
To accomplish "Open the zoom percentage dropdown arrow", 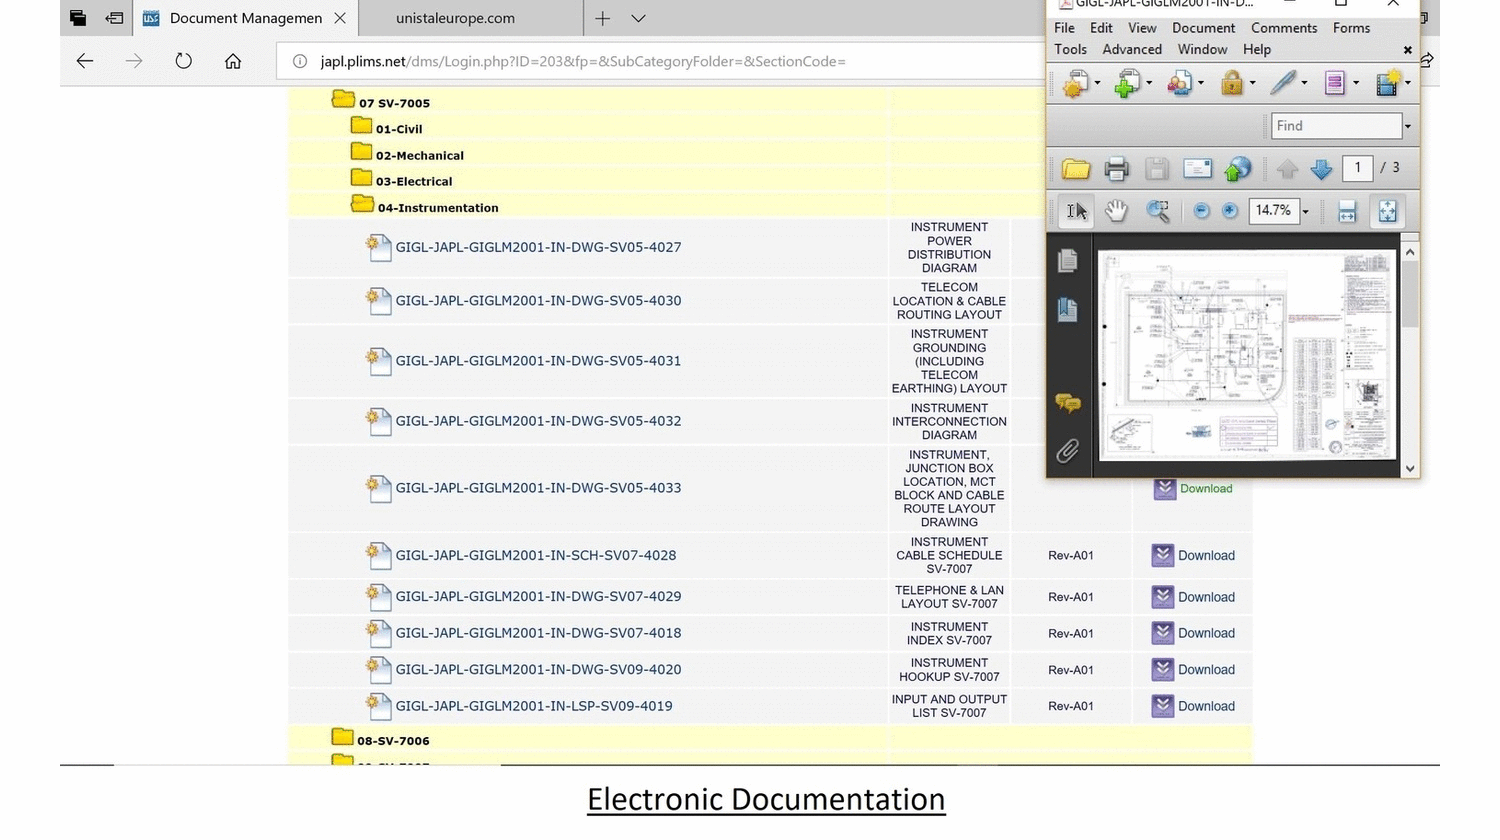I will point(1305,212).
